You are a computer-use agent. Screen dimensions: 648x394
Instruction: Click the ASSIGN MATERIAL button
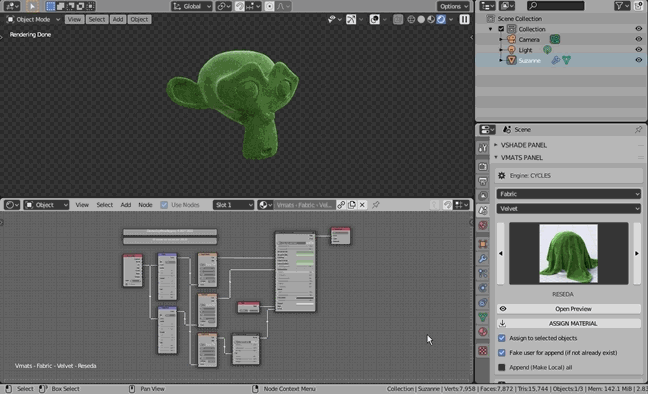tap(569, 323)
